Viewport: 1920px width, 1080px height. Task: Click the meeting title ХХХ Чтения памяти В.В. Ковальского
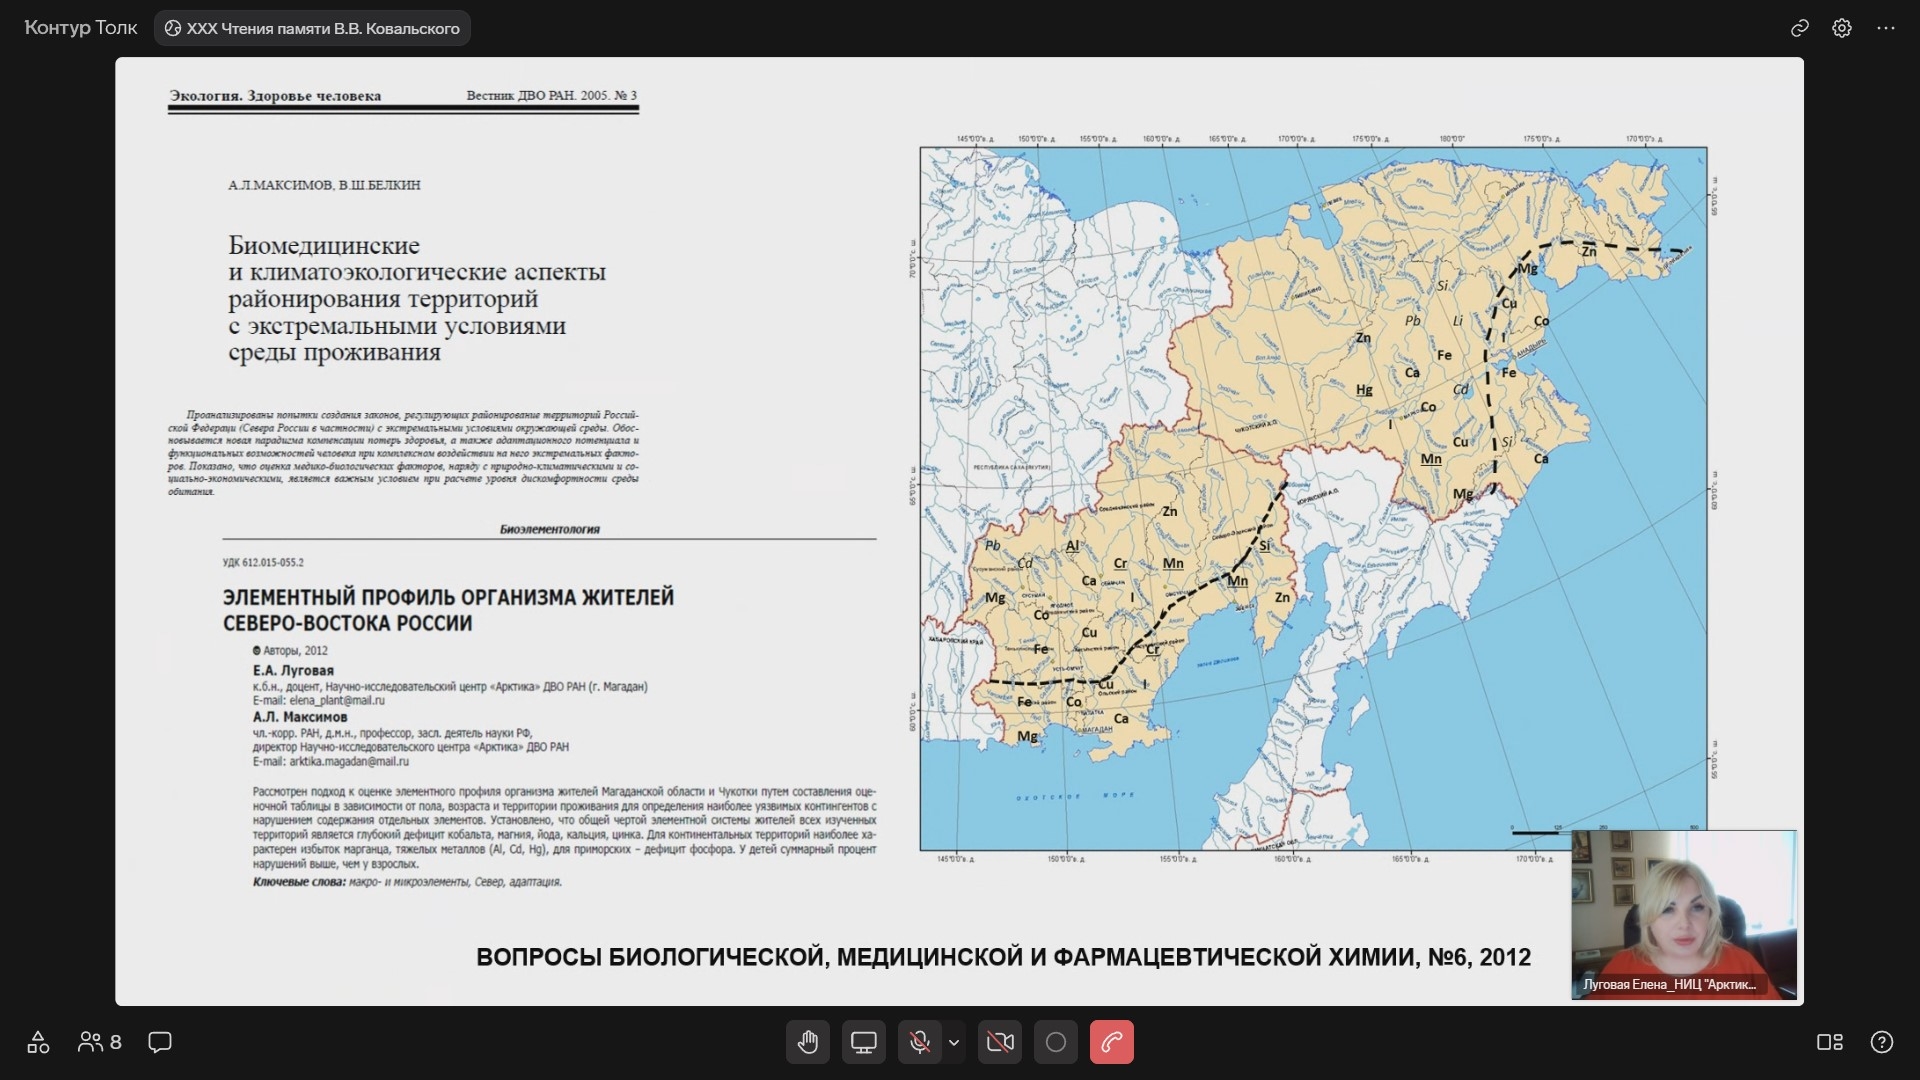click(x=312, y=28)
